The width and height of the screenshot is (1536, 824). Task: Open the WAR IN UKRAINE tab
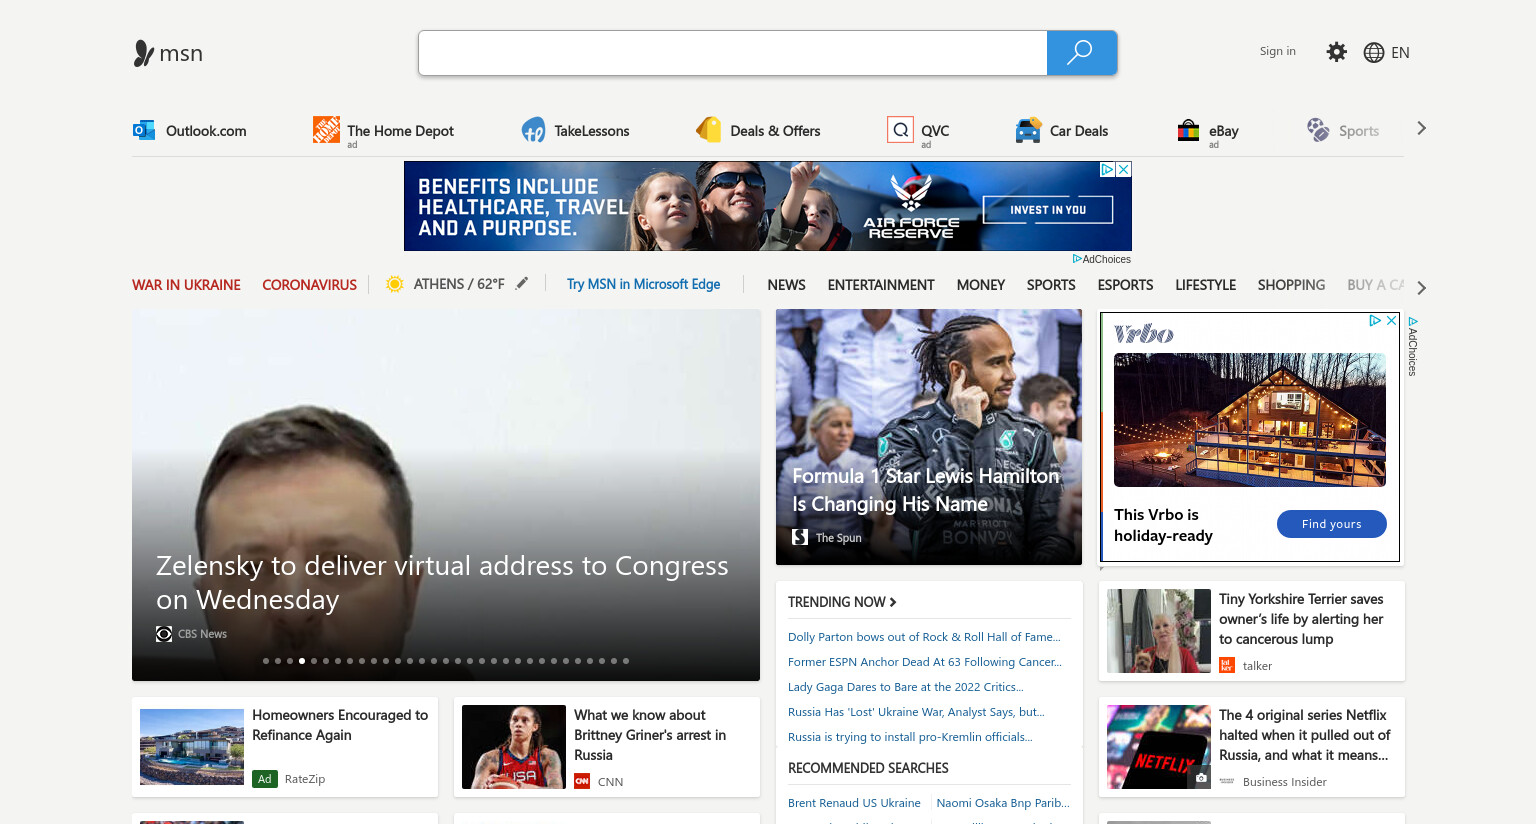tap(186, 285)
